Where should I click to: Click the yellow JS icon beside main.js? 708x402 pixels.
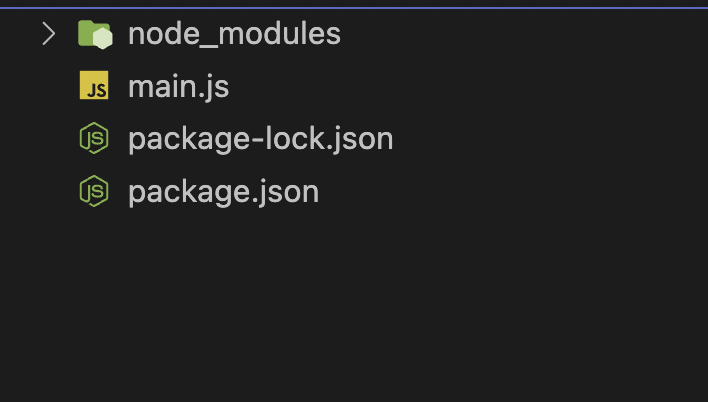(94, 88)
